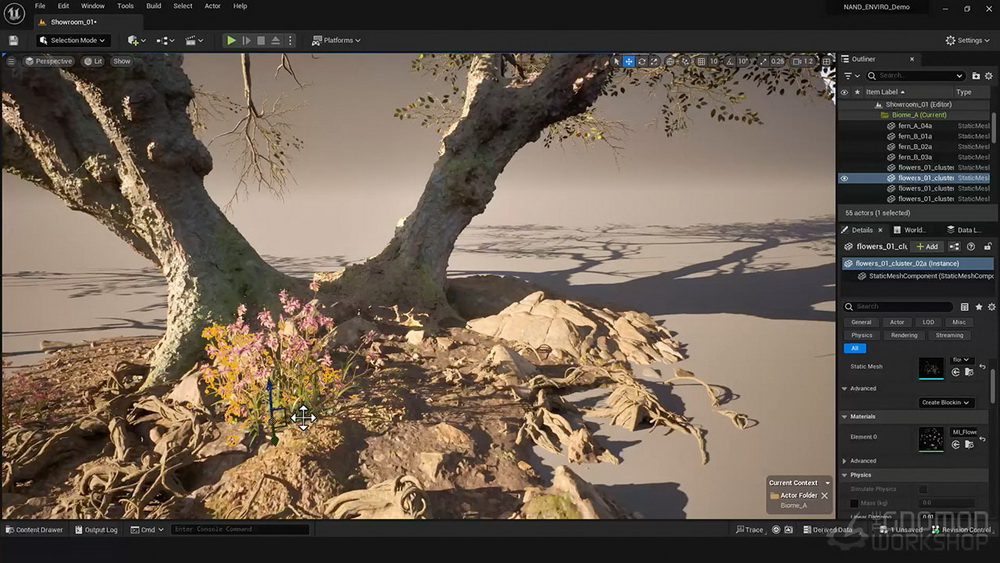Save the current level with the floppy icon
Viewport: 1000px width, 563px height.
(13, 40)
